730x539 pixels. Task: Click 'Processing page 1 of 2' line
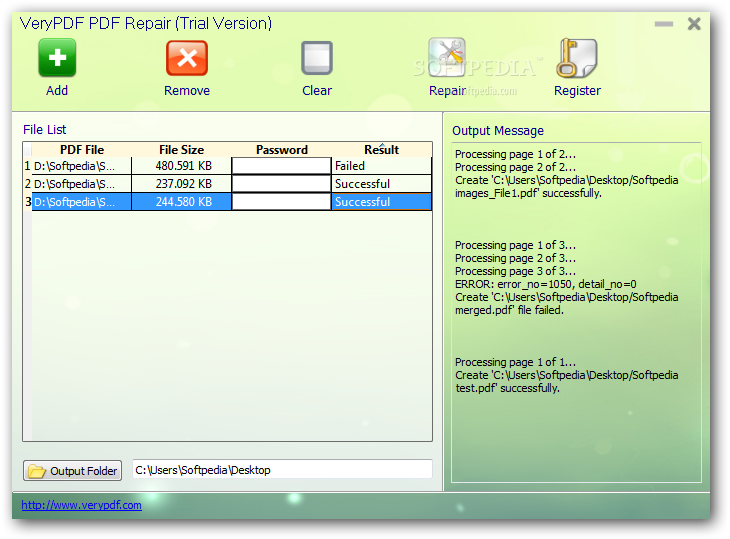click(515, 154)
